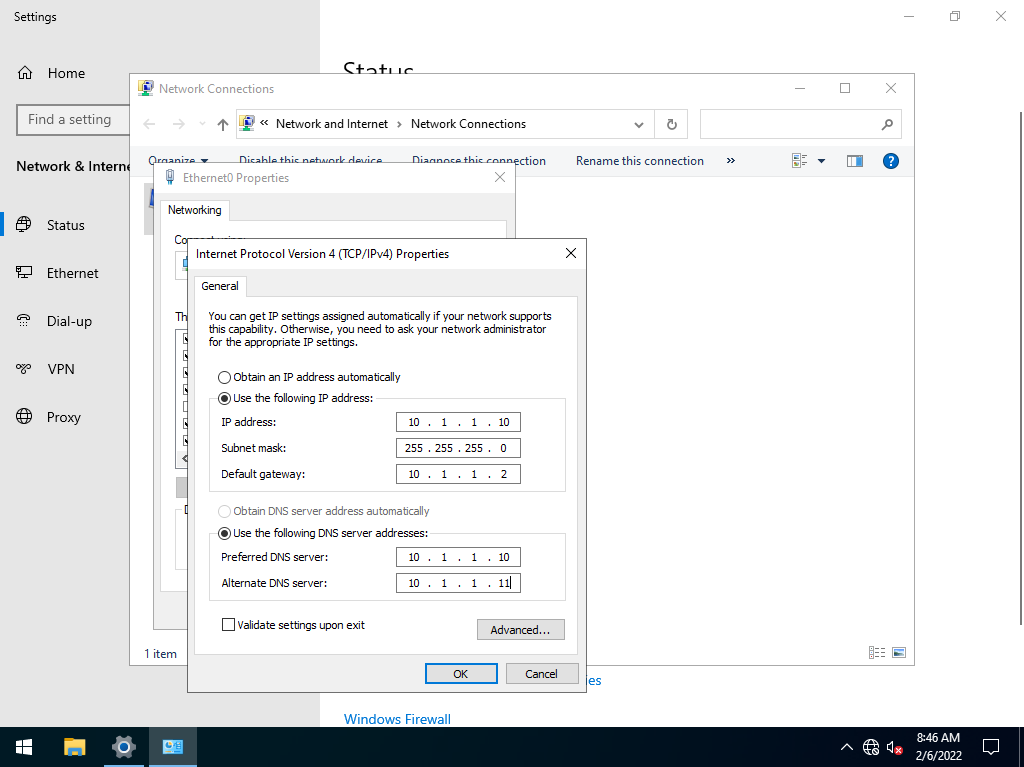The image size is (1024, 767).
Task: Click the muted volume tray icon
Action: [x=895, y=747]
